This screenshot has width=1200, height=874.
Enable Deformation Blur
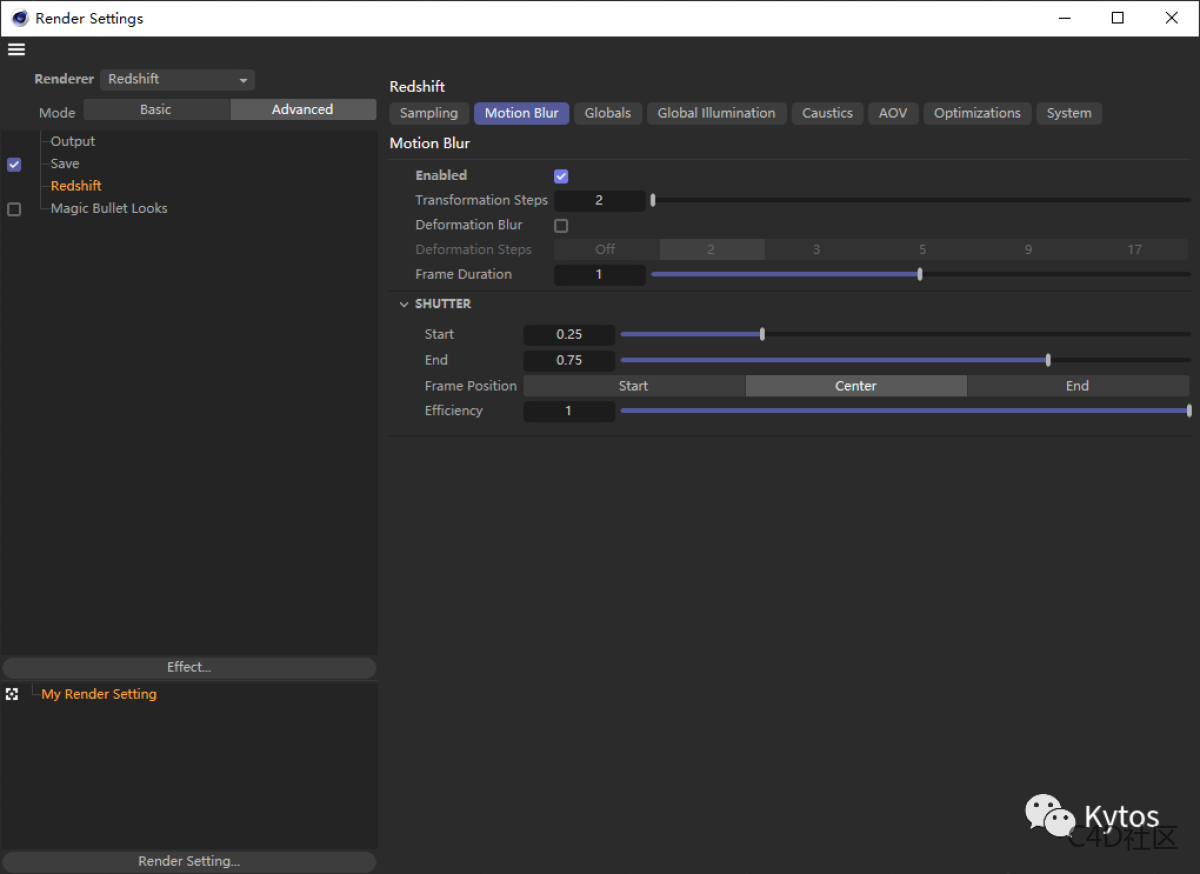561,225
